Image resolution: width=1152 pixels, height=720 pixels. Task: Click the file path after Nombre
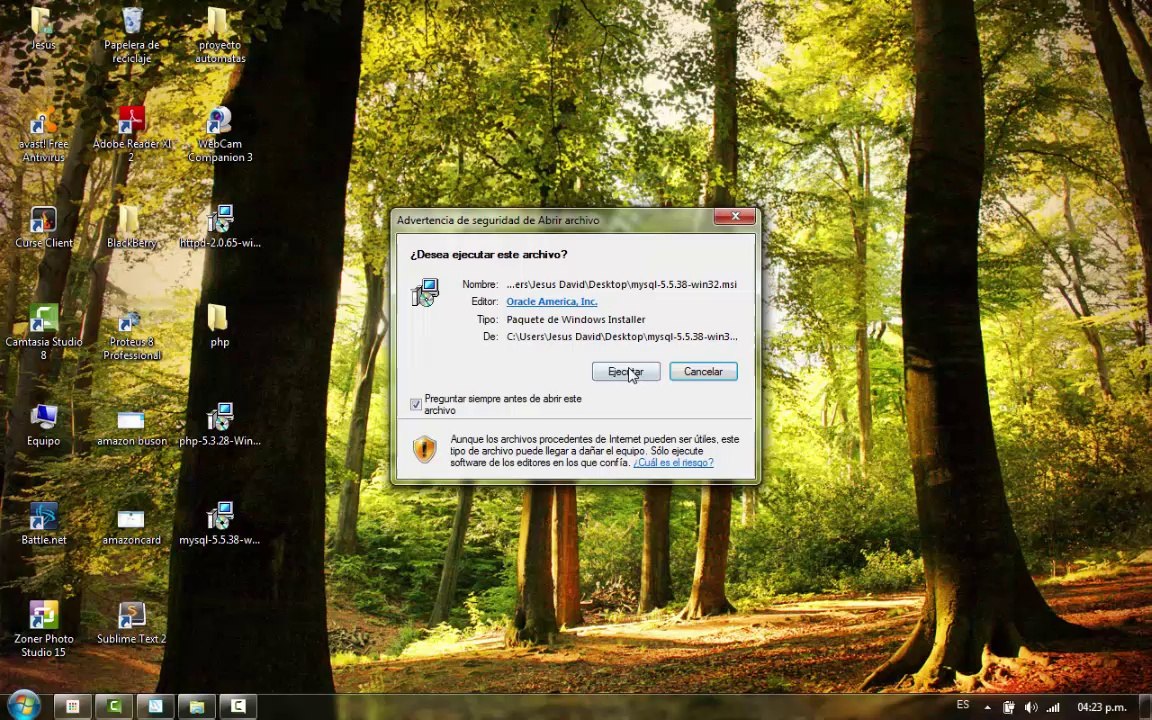click(x=622, y=284)
